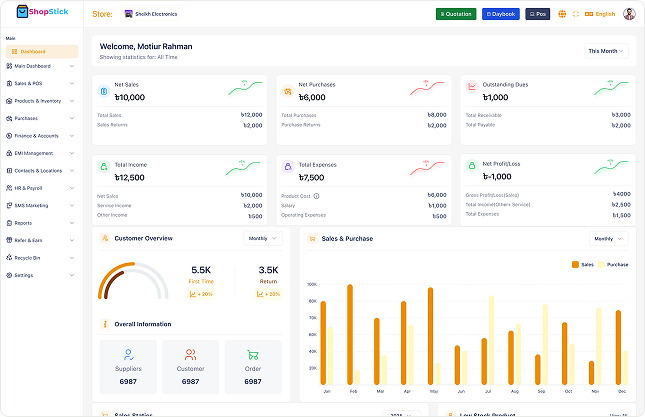This screenshot has height=417, width=645.
Task: Click the Net Sales card icon
Action: (x=104, y=91)
